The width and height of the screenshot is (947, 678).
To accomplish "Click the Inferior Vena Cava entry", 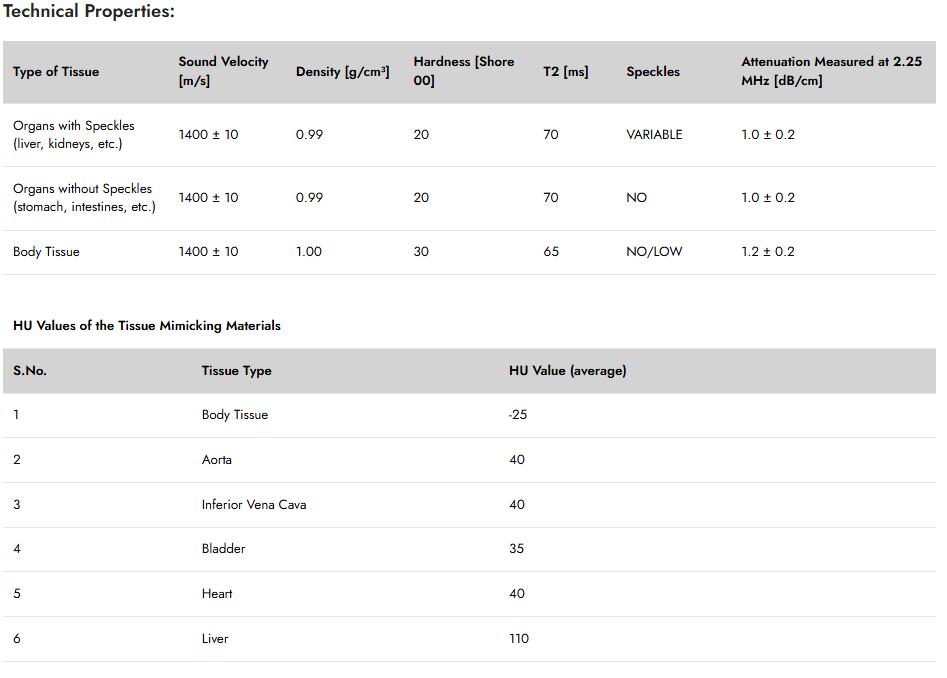I will click(254, 505).
